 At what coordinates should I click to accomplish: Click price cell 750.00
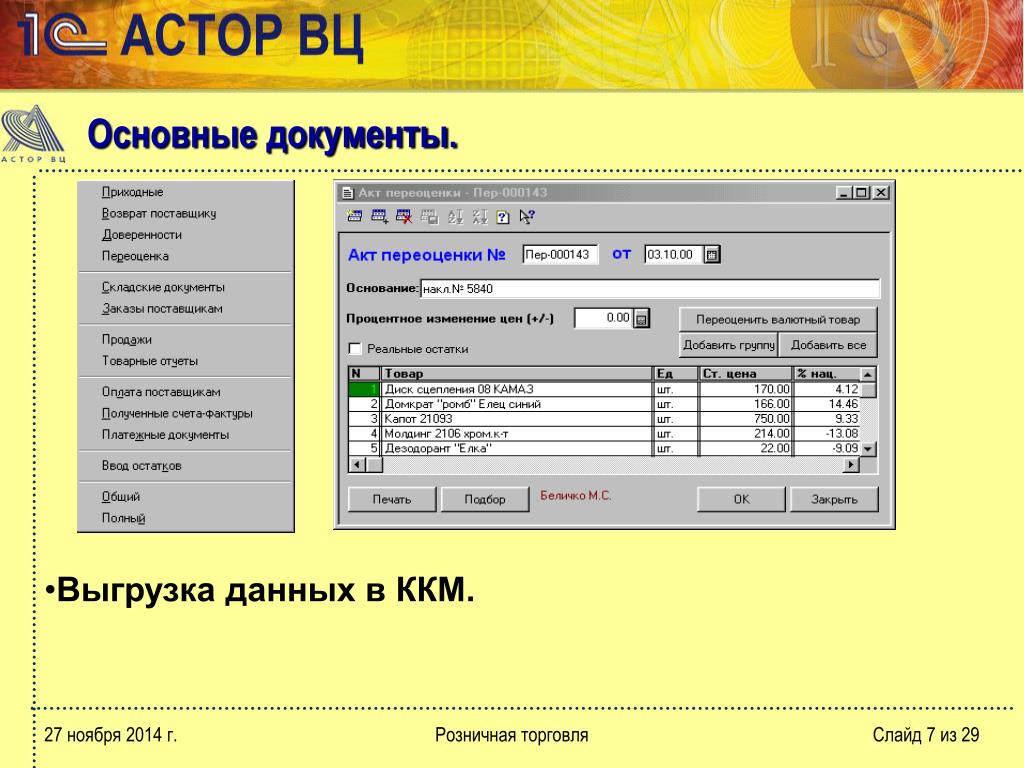coord(746,419)
